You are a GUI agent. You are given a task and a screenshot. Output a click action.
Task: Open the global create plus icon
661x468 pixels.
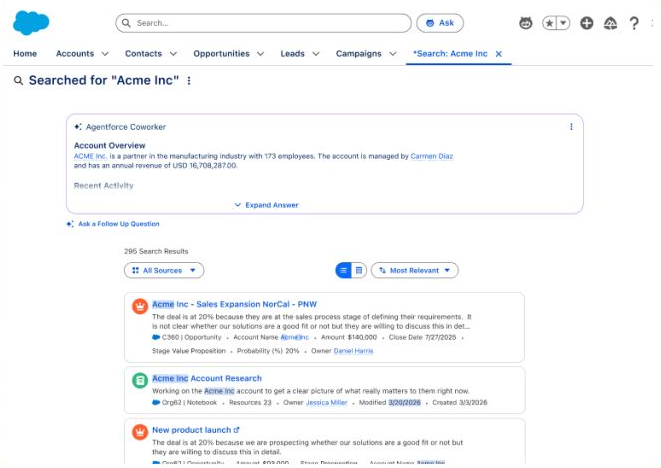click(586, 23)
